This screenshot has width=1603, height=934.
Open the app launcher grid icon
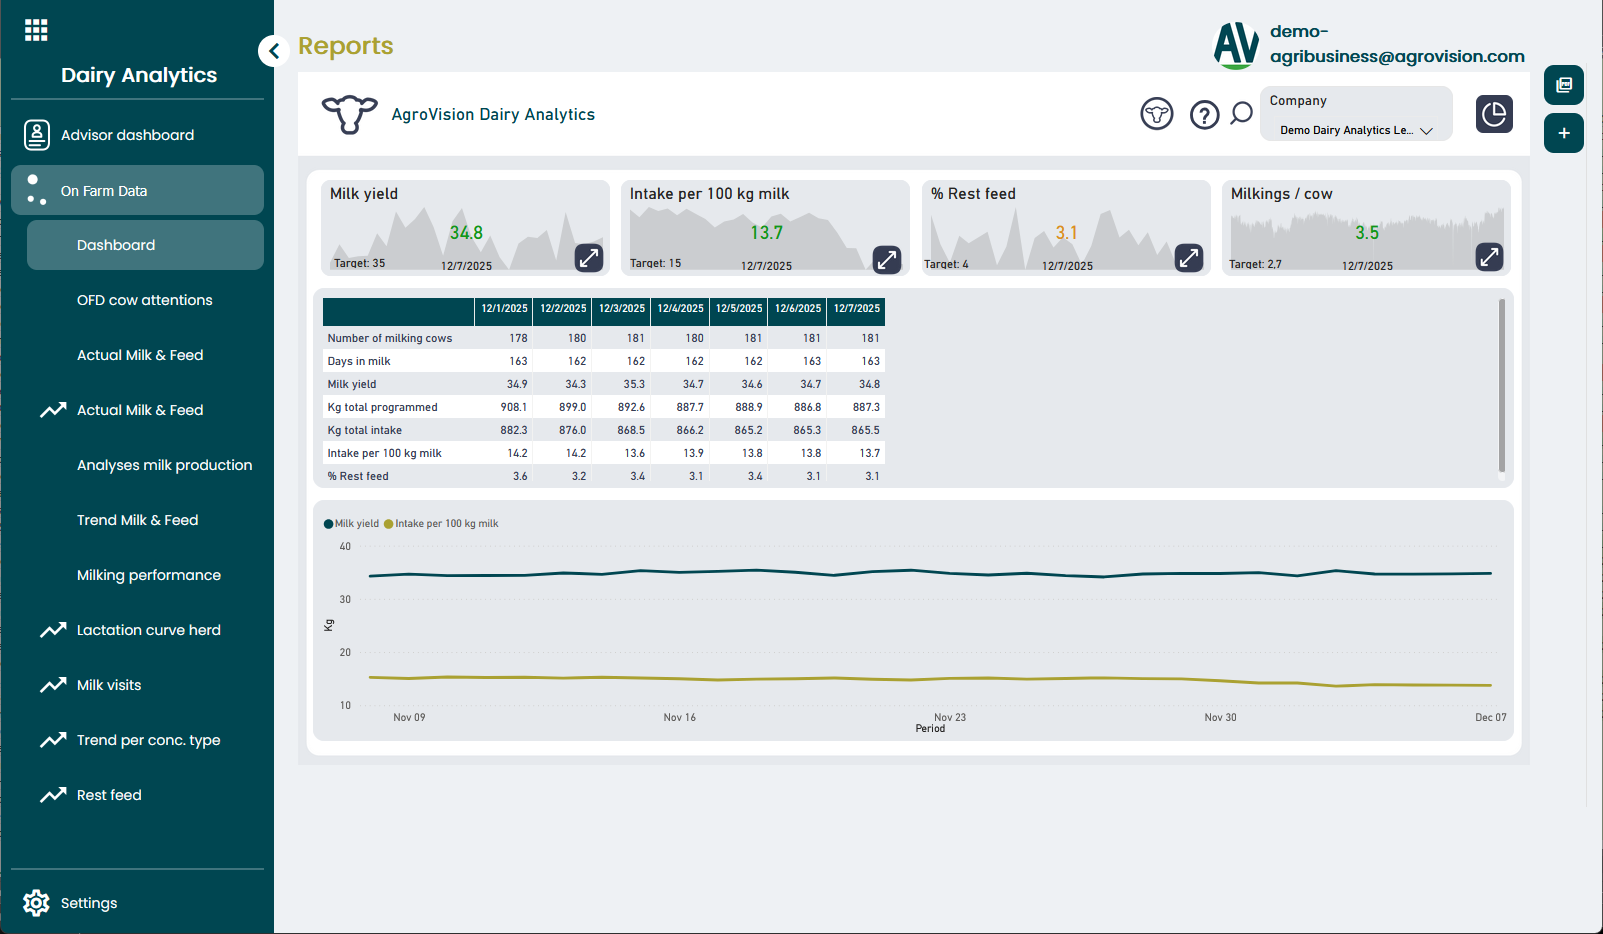36,30
